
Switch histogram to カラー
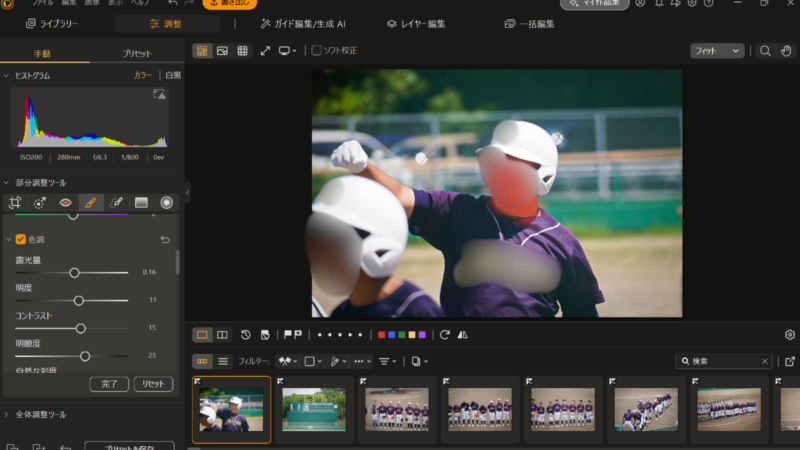[143, 76]
